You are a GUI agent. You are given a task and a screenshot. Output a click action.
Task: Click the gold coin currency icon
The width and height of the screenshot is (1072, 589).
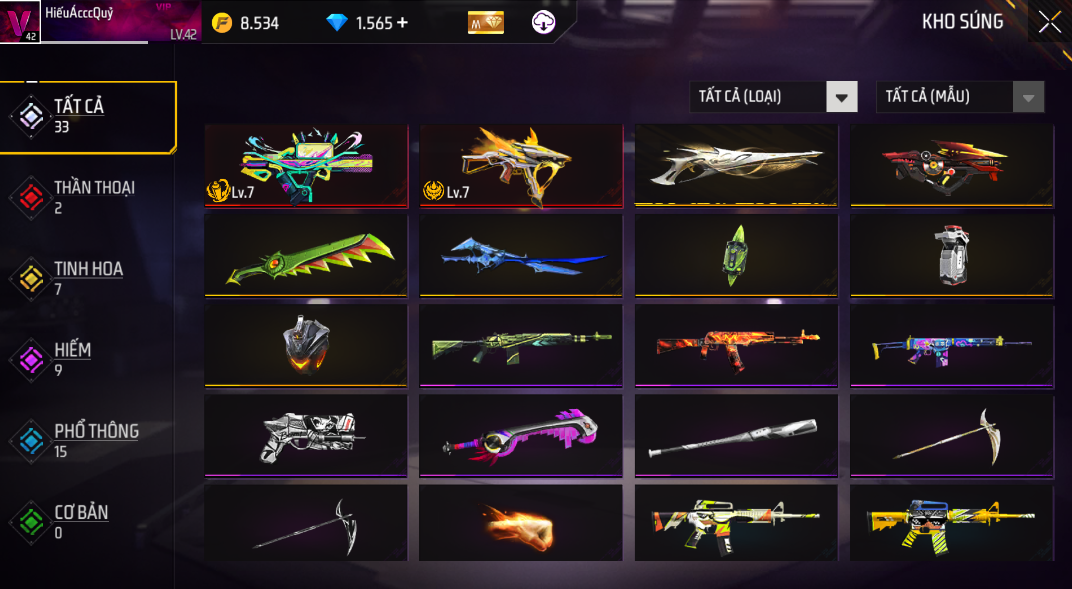coord(222,23)
